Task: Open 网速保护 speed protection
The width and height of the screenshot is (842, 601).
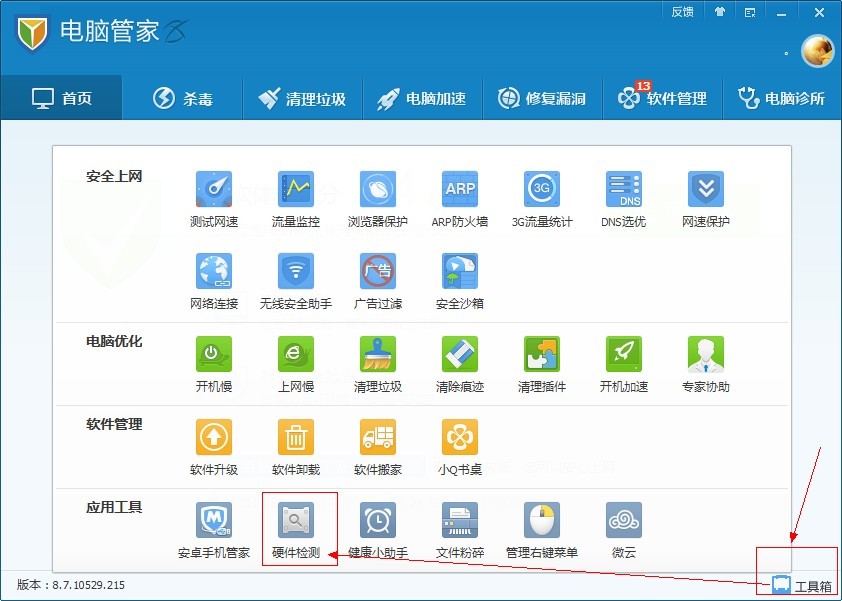Action: pyautogui.click(x=706, y=199)
